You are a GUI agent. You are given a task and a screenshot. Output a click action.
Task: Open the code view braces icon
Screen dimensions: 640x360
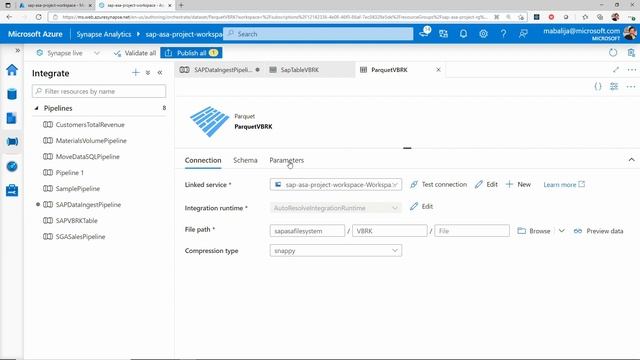point(598,87)
